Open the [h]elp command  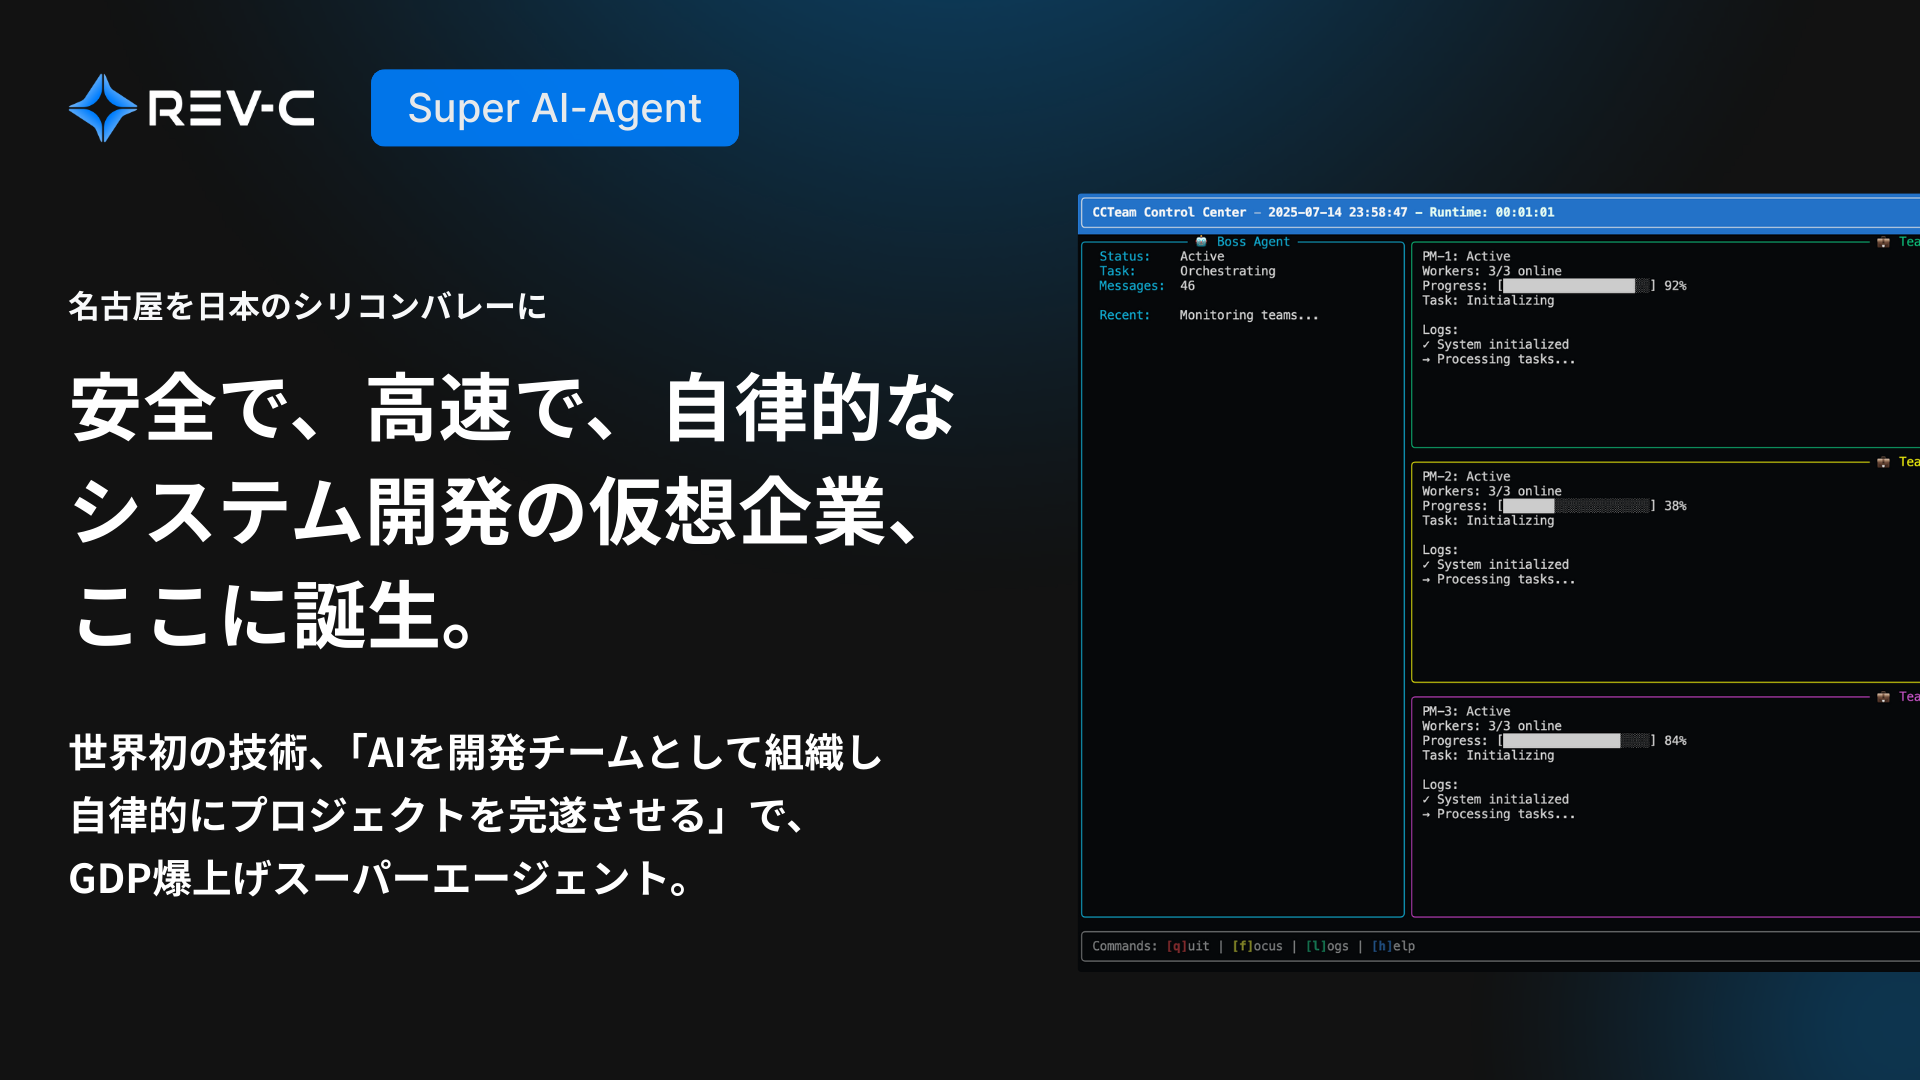pos(1393,946)
